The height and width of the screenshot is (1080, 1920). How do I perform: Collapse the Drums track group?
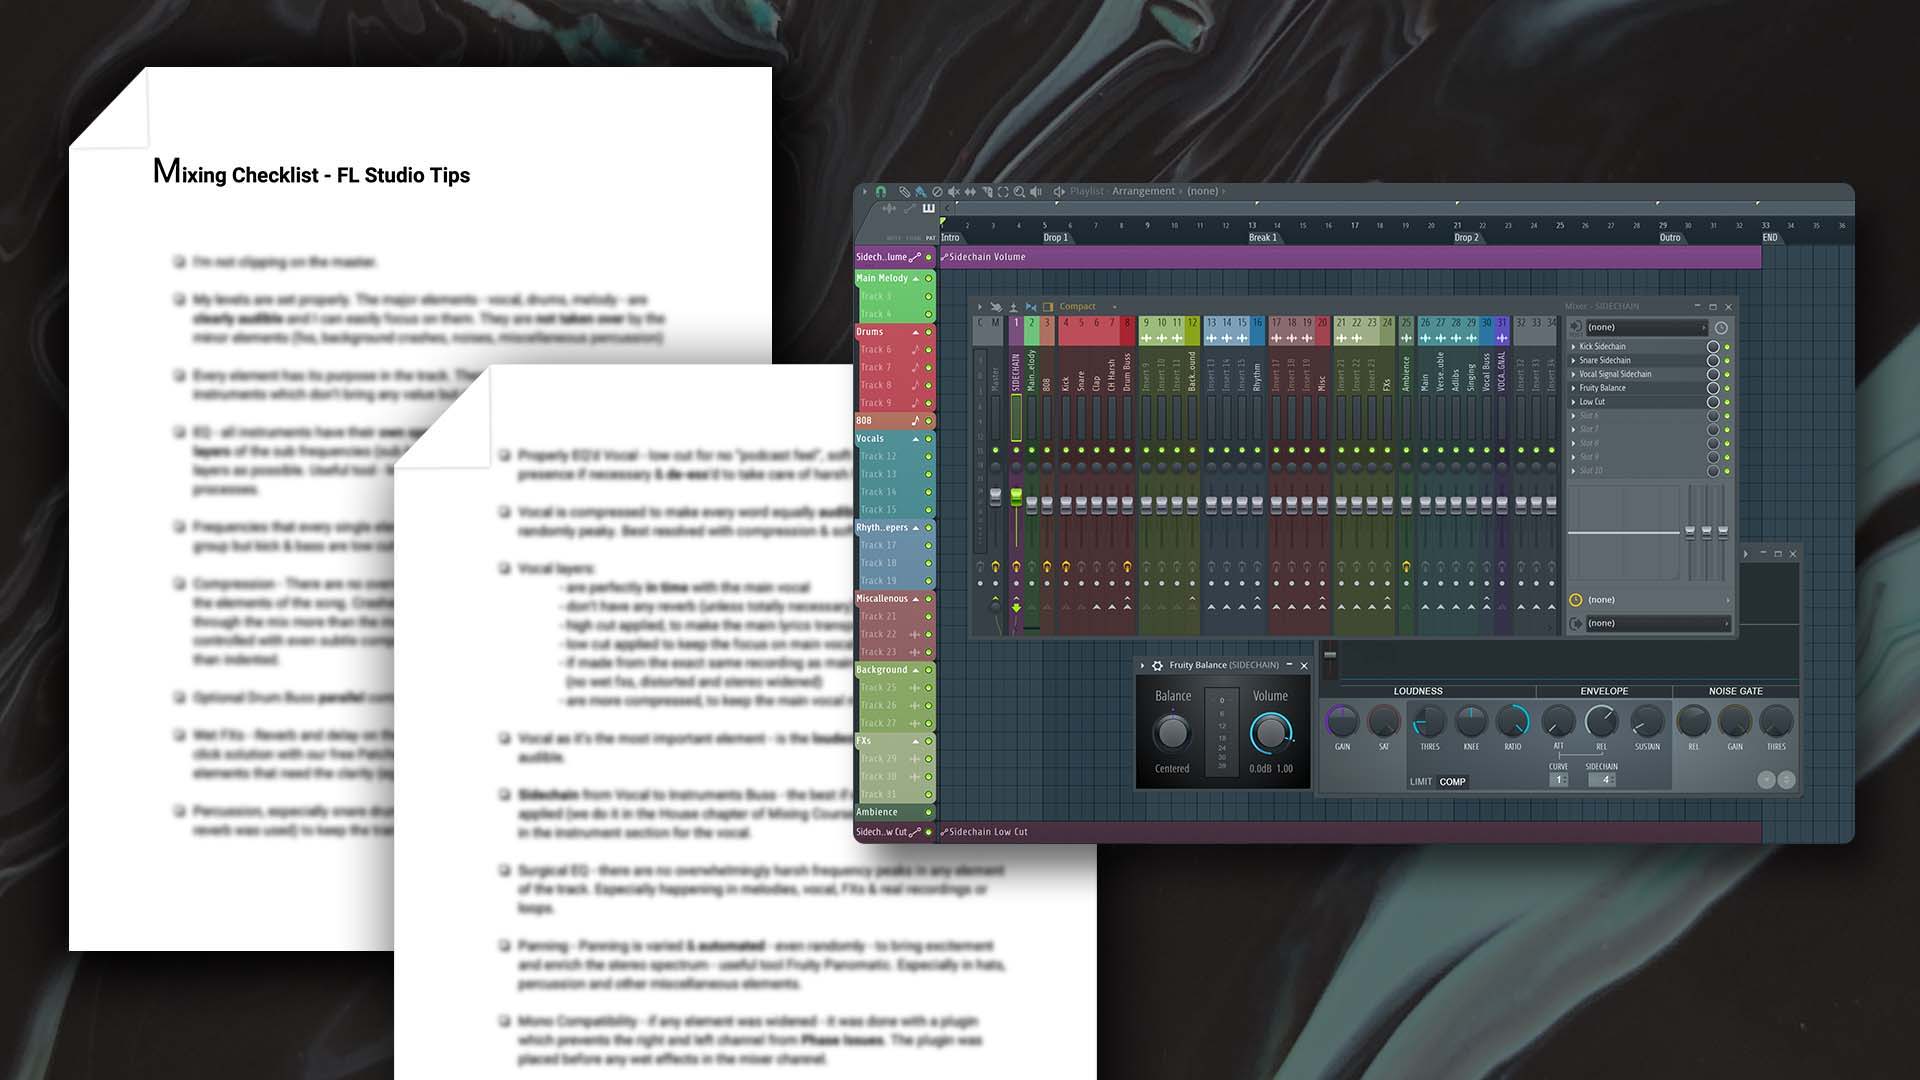click(x=915, y=332)
